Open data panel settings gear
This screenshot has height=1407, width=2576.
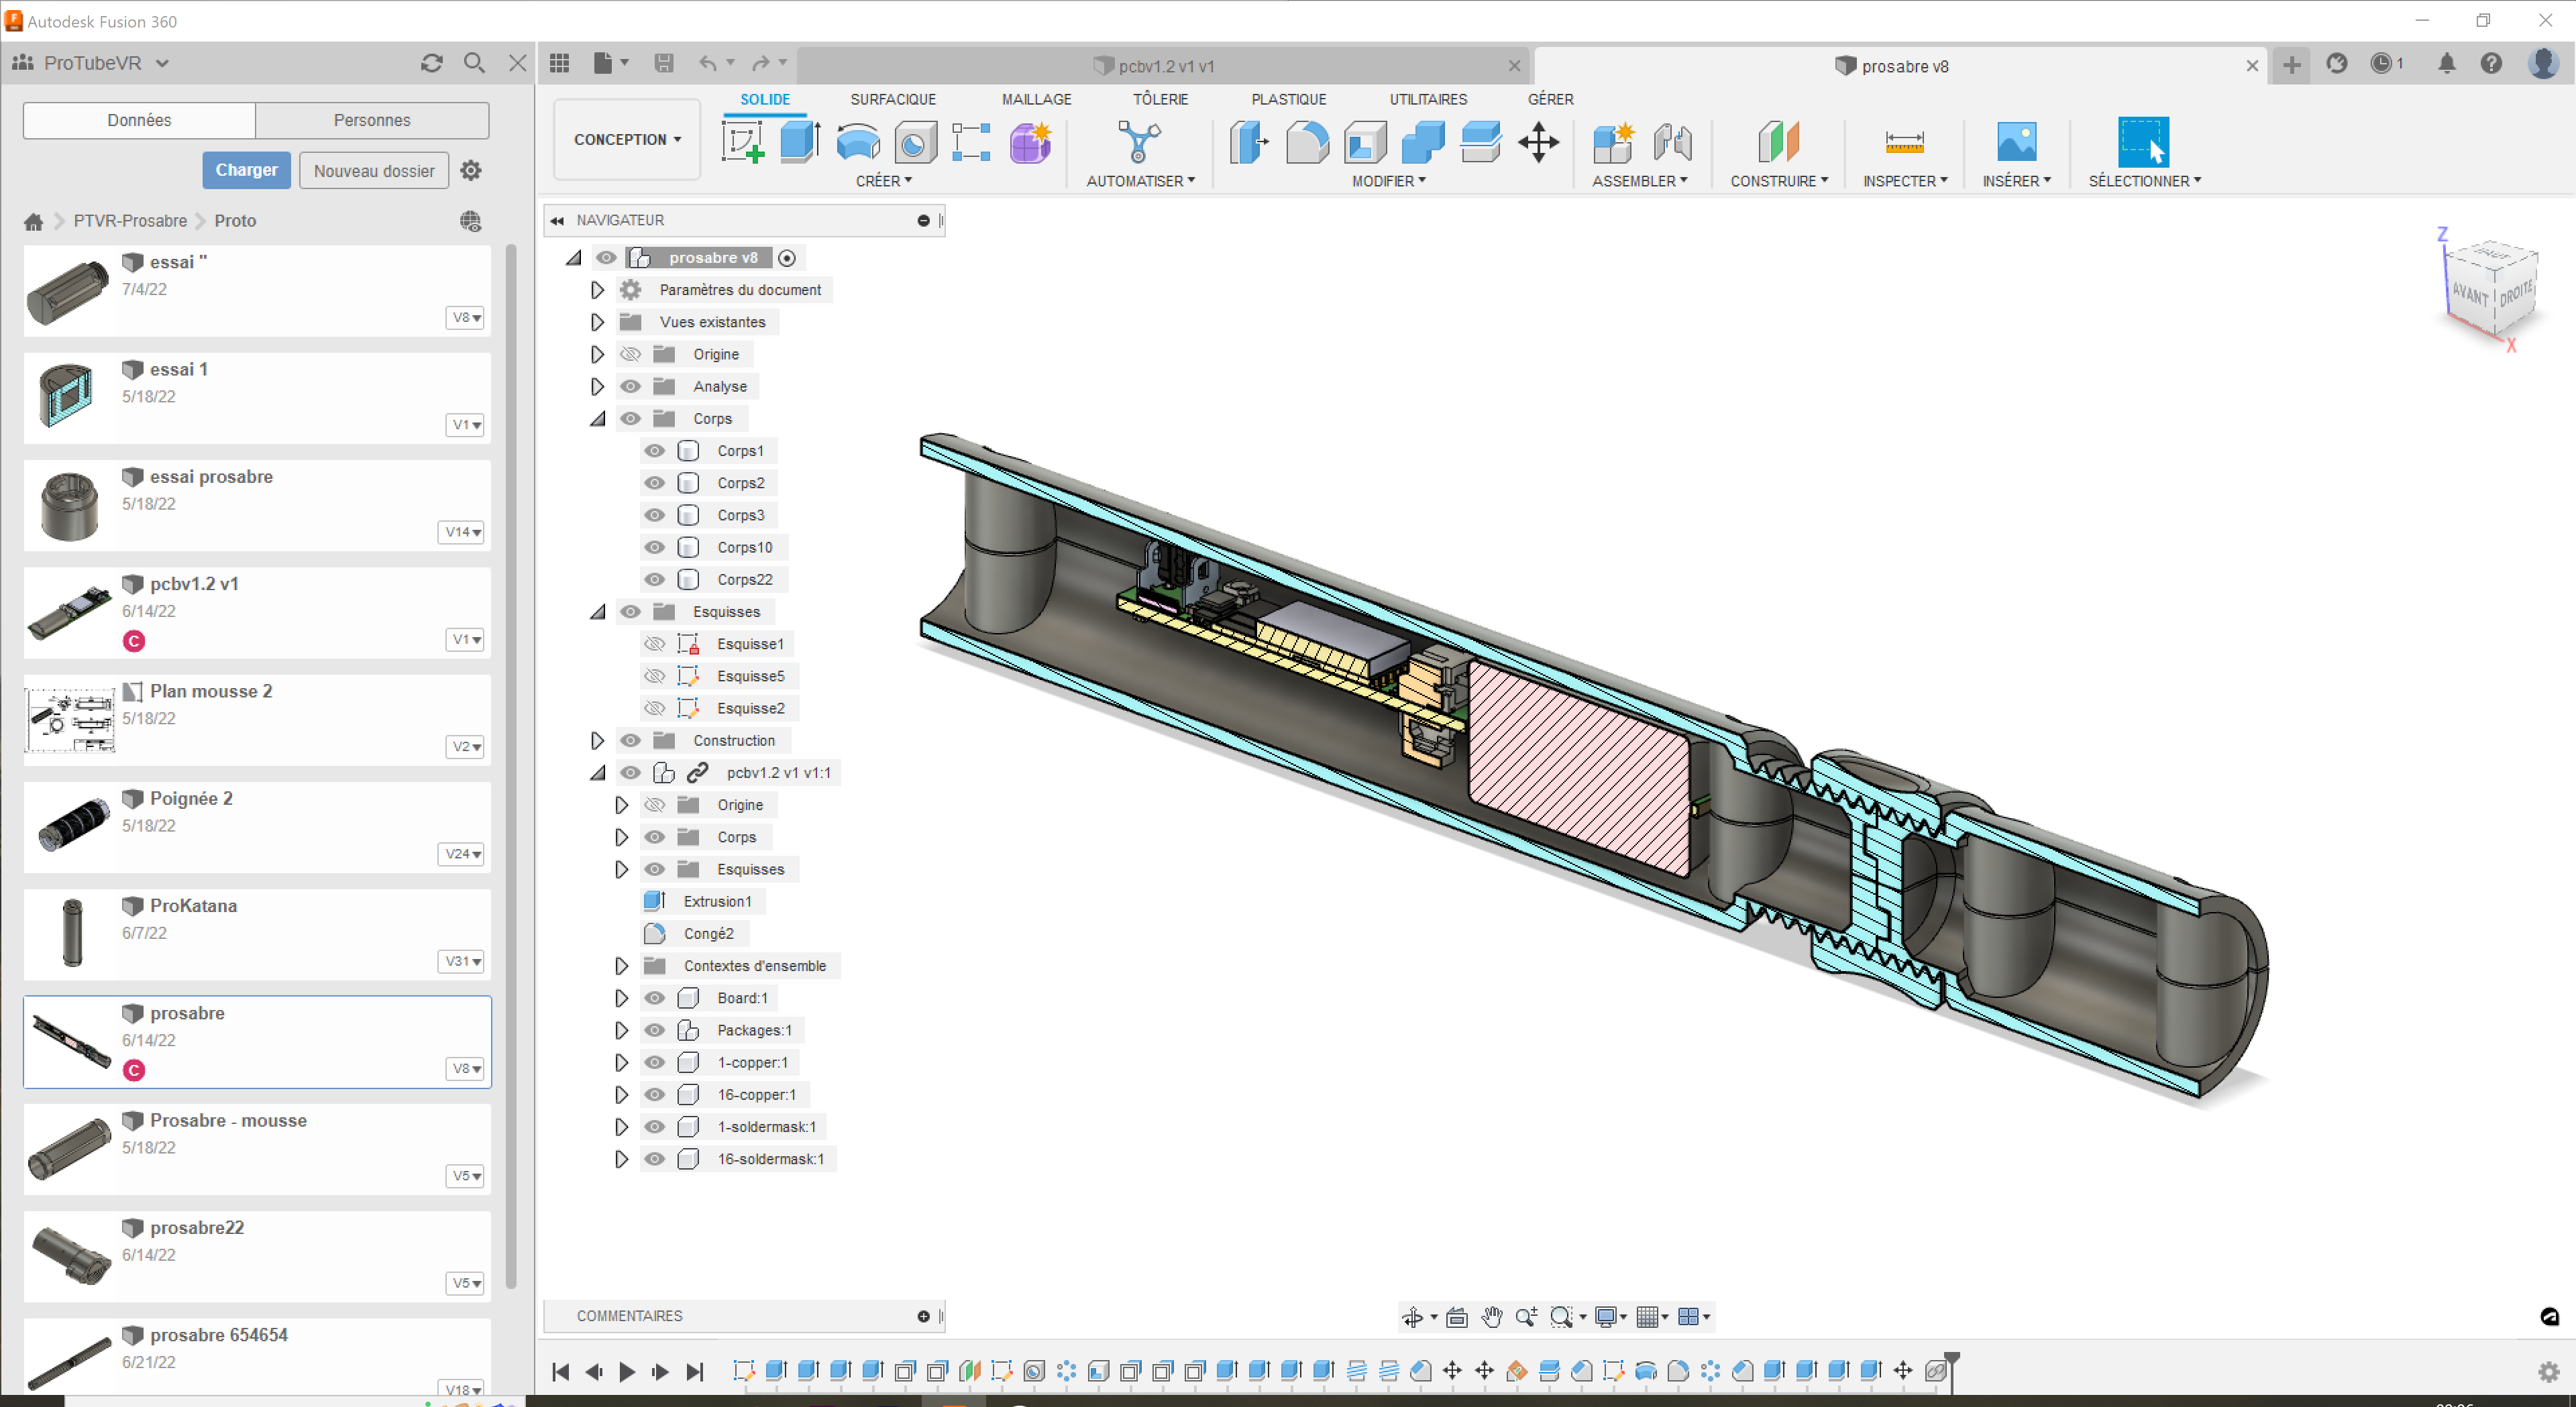471,170
